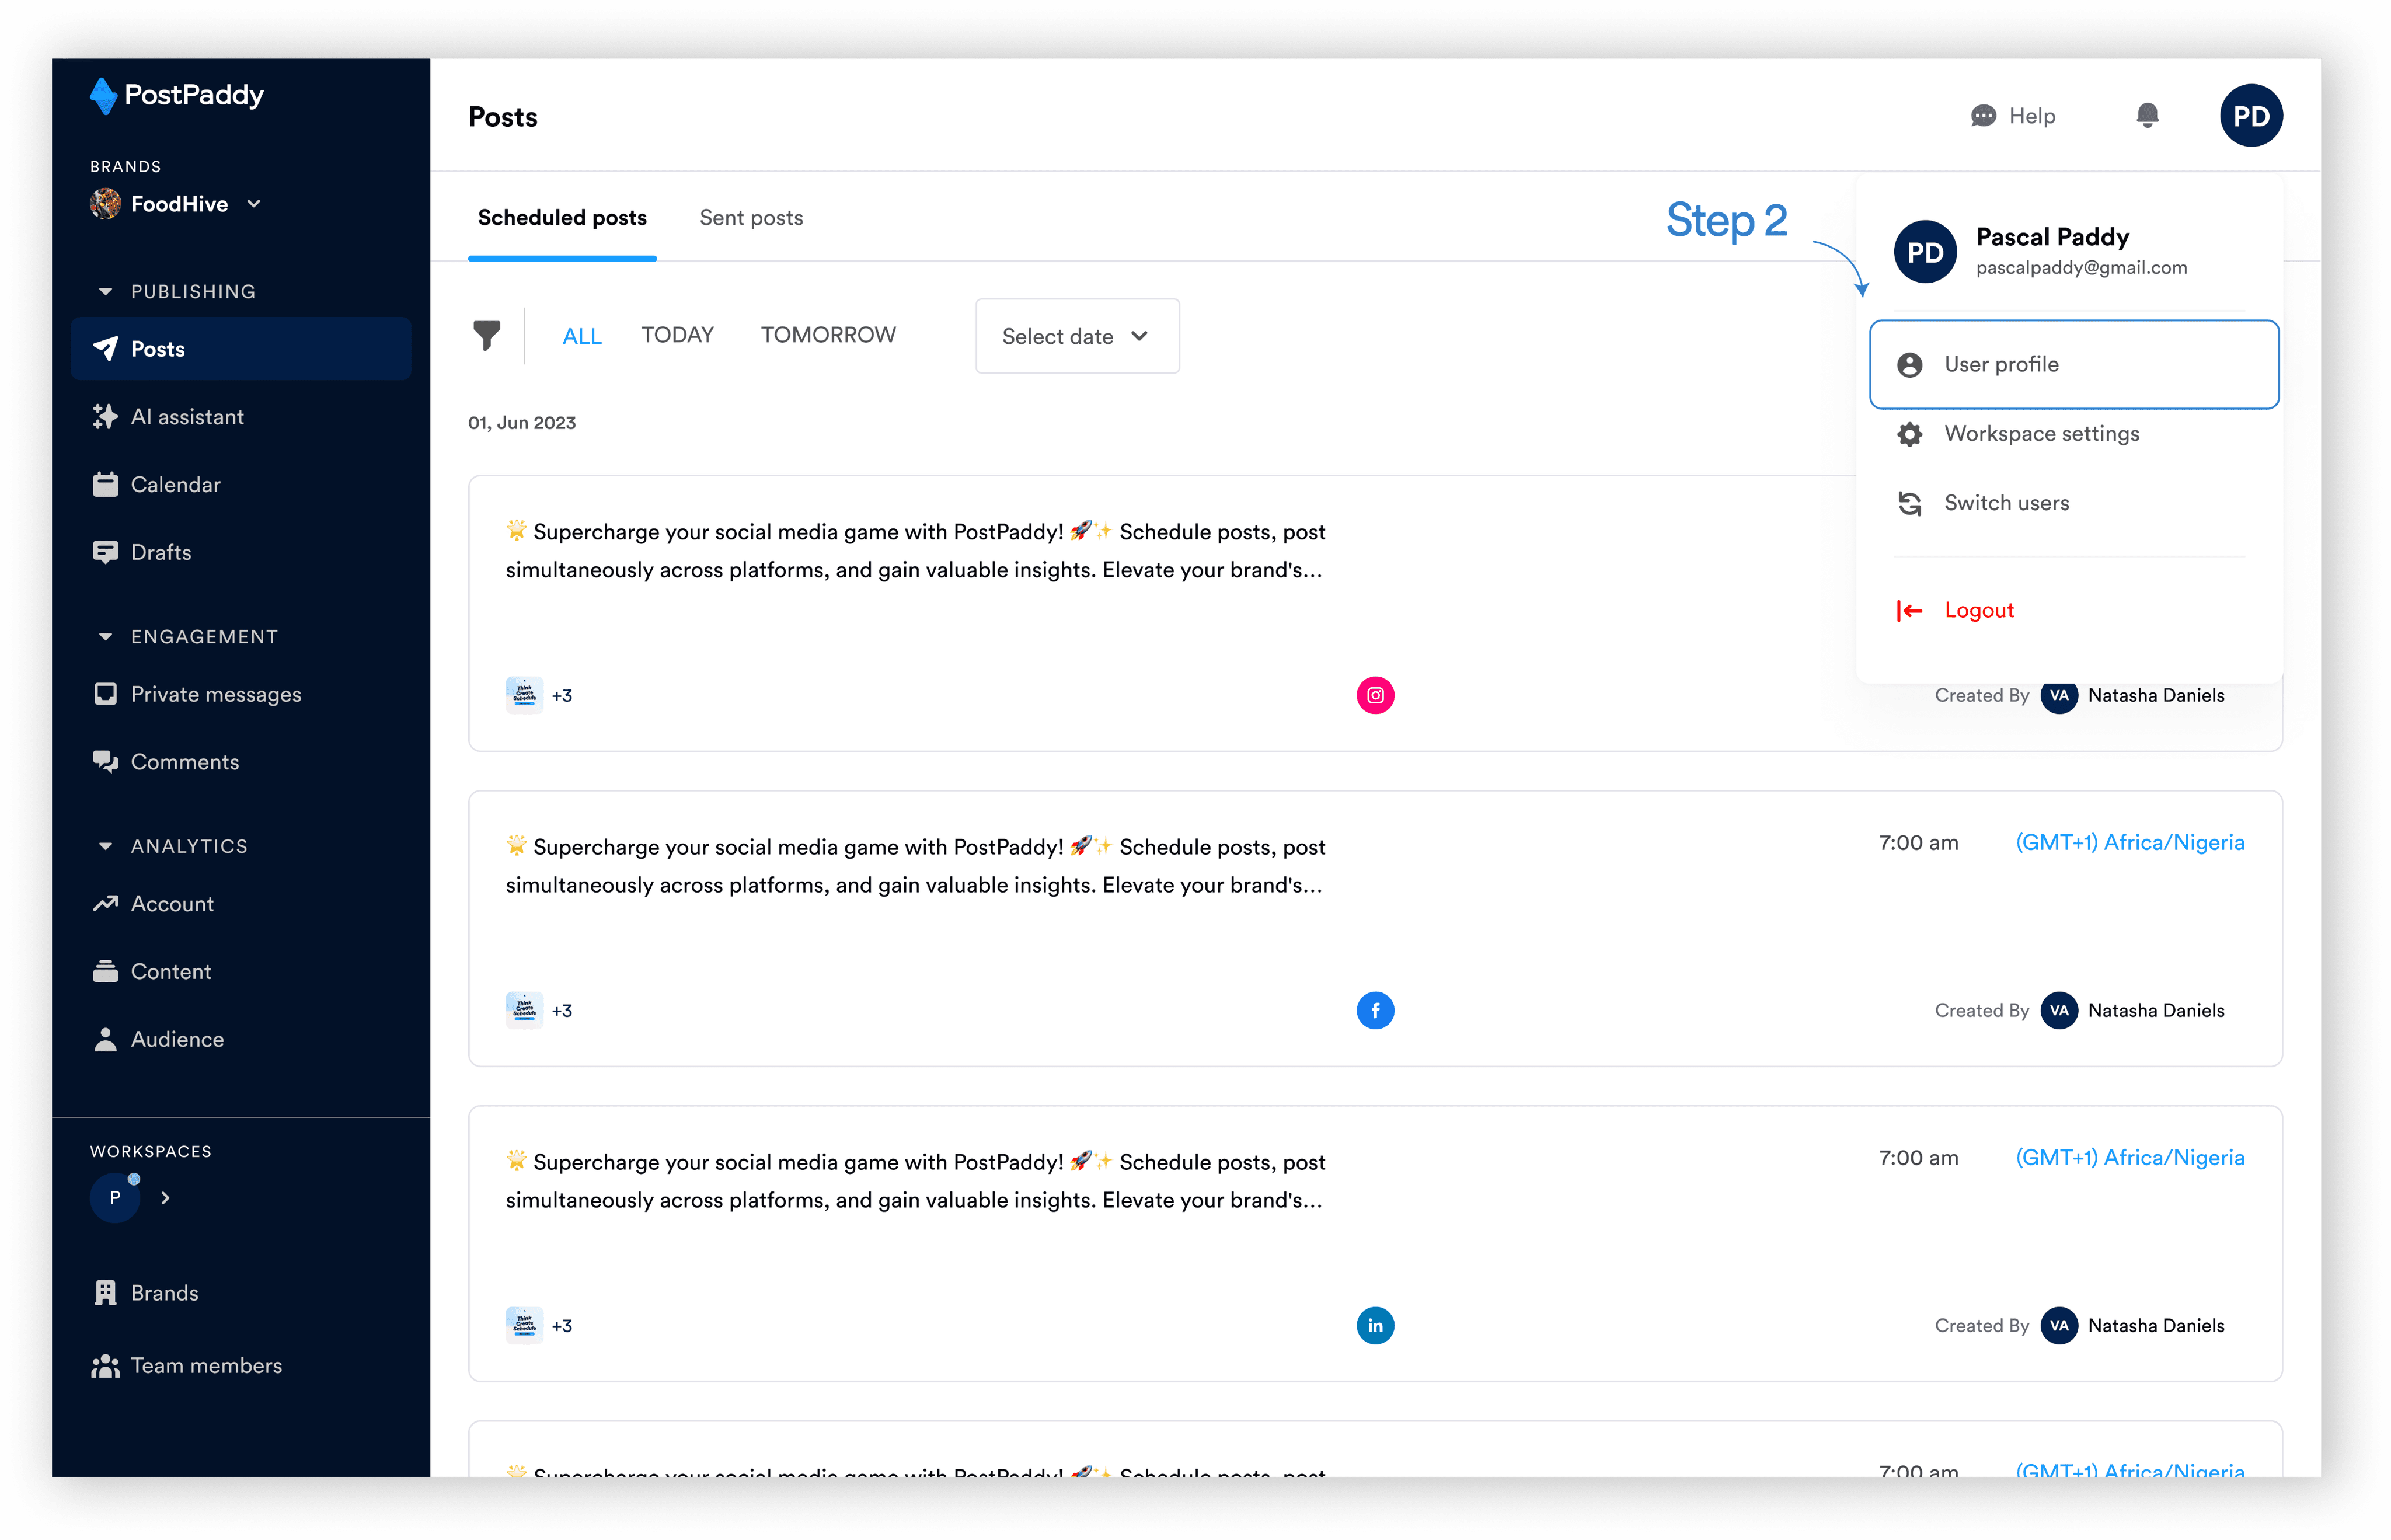Click the PD avatar in header

tap(2250, 116)
